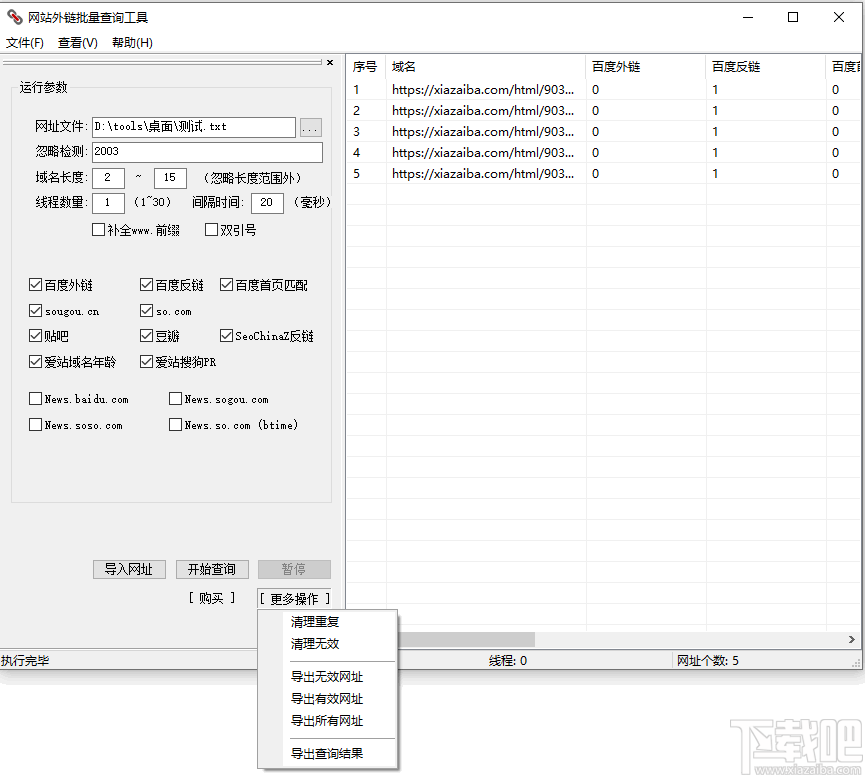Click the ... browse button beside 网址文件
The height and width of the screenshot is (775, 865).
coord(310,127)
